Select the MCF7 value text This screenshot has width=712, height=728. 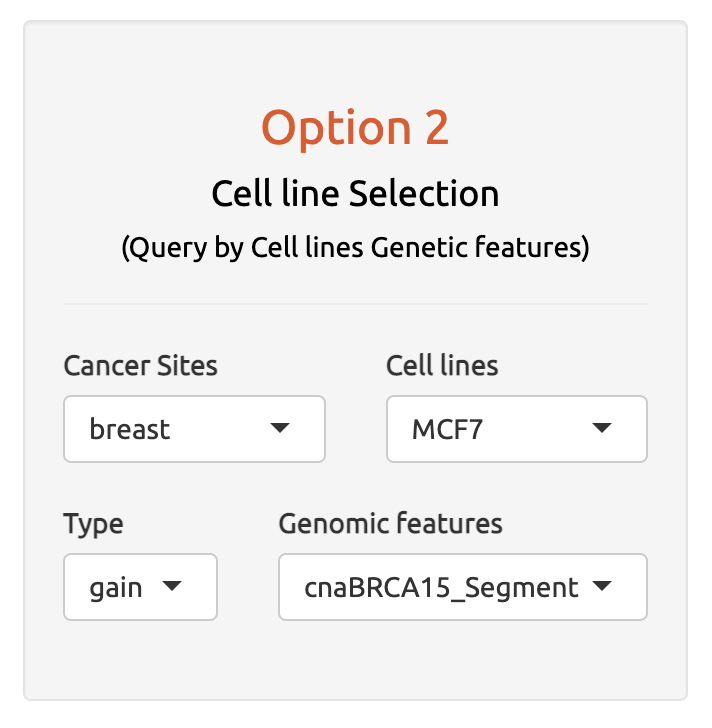447,429
